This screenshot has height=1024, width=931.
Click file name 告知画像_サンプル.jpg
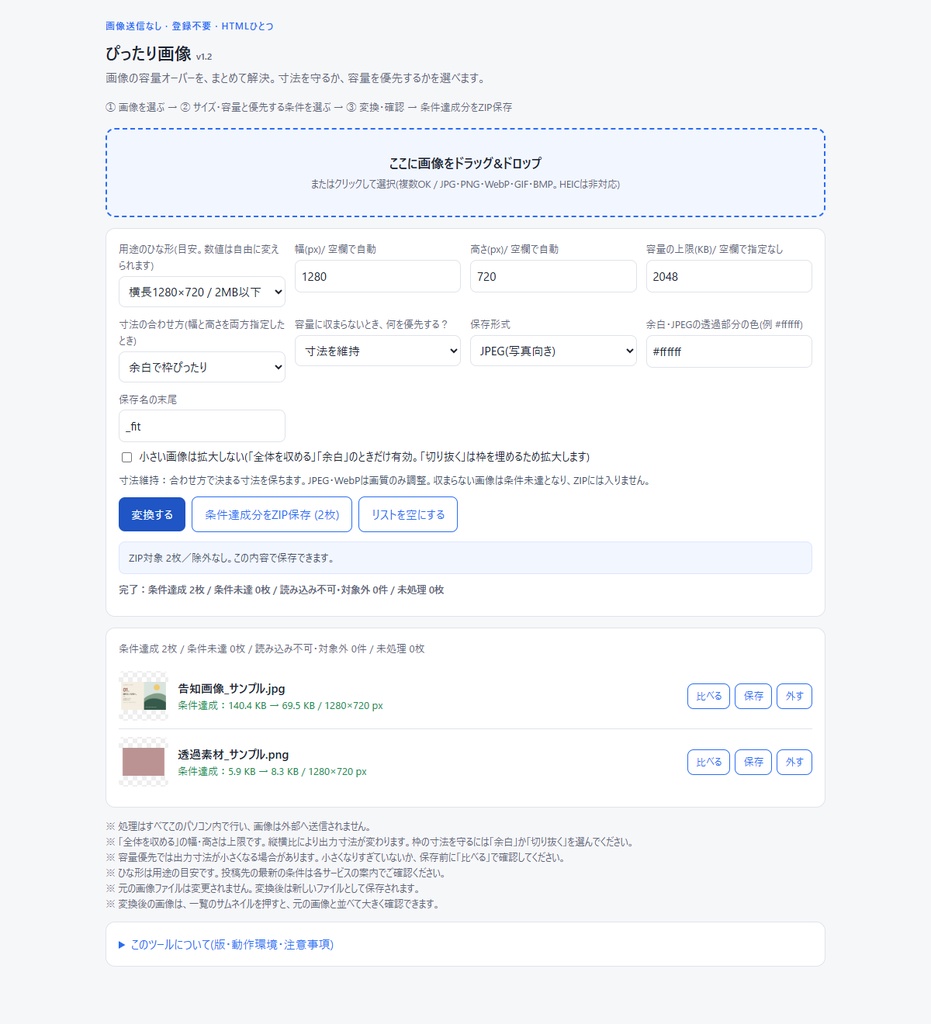[231, 688]
